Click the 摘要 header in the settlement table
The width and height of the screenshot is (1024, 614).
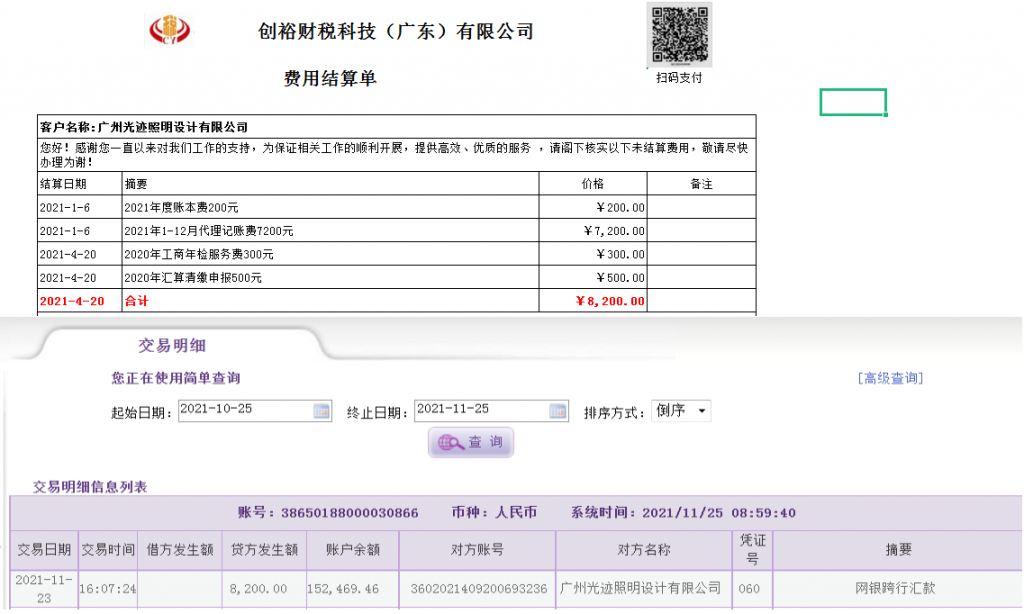(330, 184)
